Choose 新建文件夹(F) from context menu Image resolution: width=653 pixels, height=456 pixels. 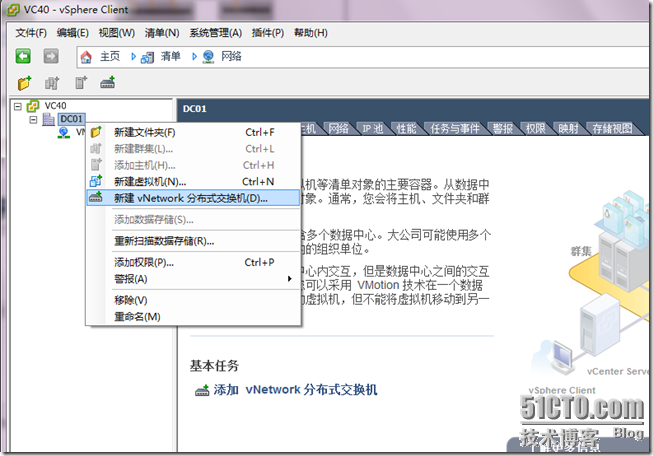[x=193, y=132]
